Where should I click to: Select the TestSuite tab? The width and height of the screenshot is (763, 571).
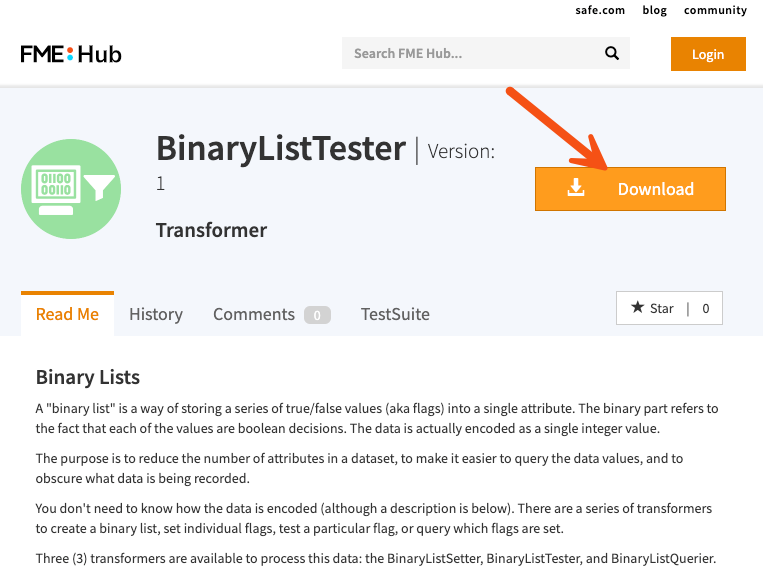click(395, 314)
